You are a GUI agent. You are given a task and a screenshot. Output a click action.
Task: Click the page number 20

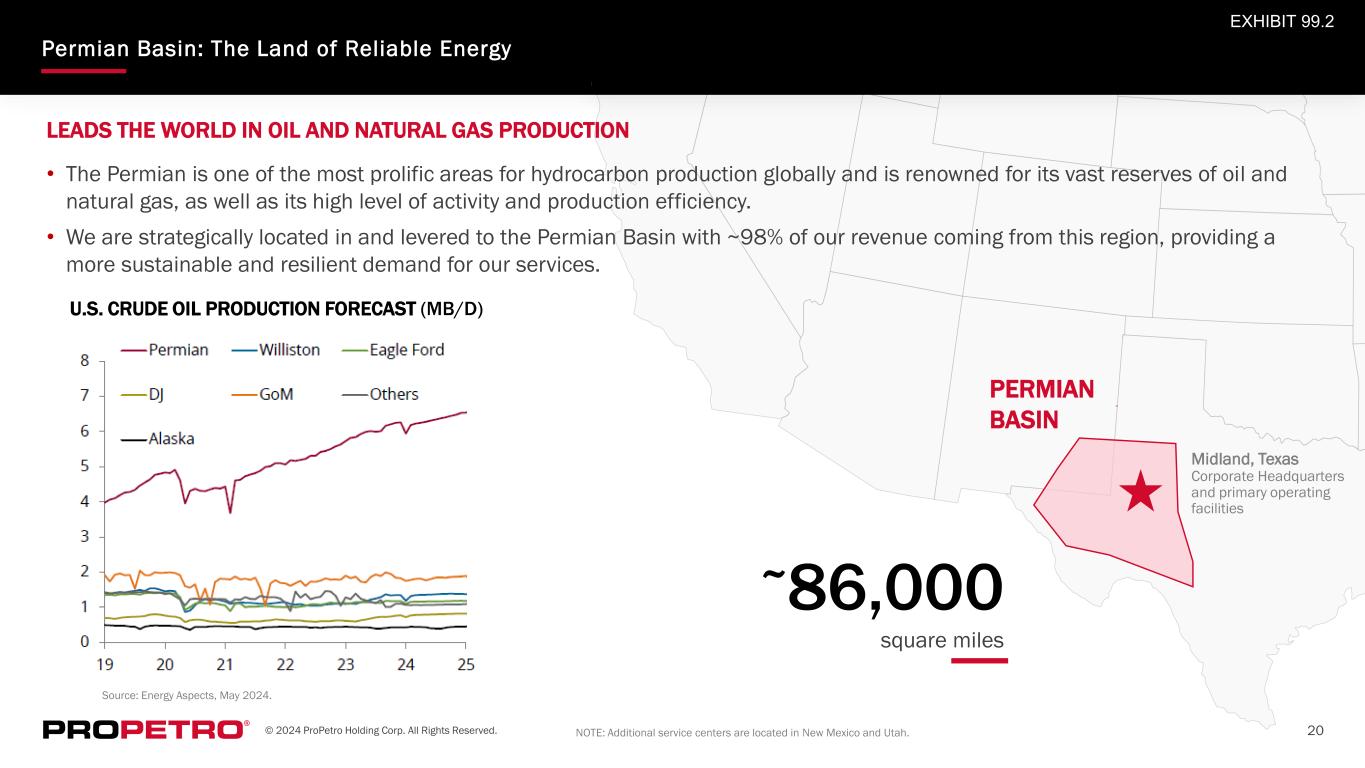[1316, 731]
